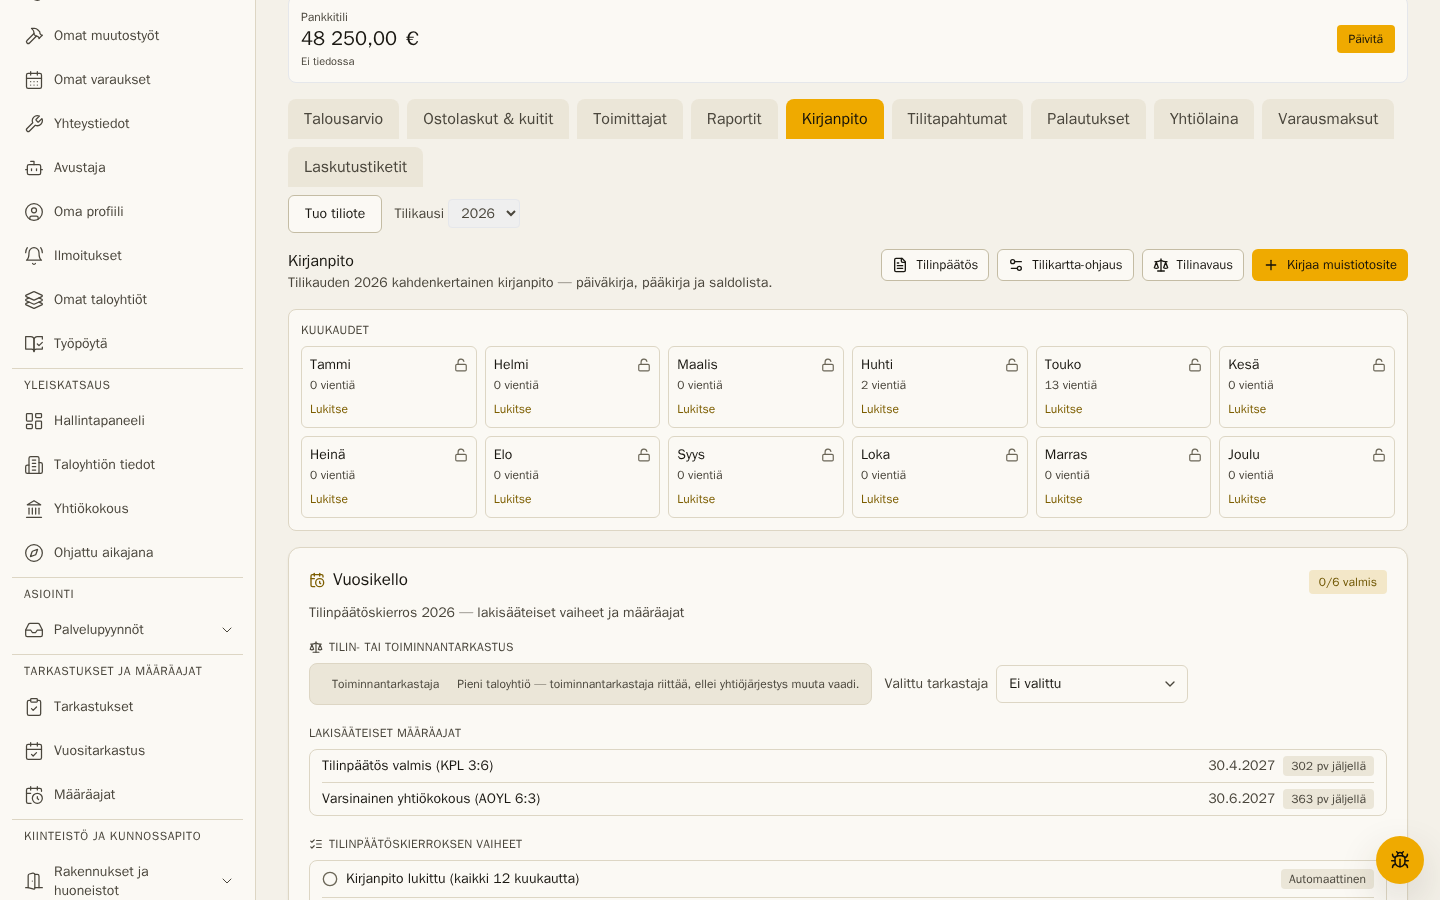Toggle the lock icon for Helmi month
This screenshot has width=1440, height=900.
[644, 365]
